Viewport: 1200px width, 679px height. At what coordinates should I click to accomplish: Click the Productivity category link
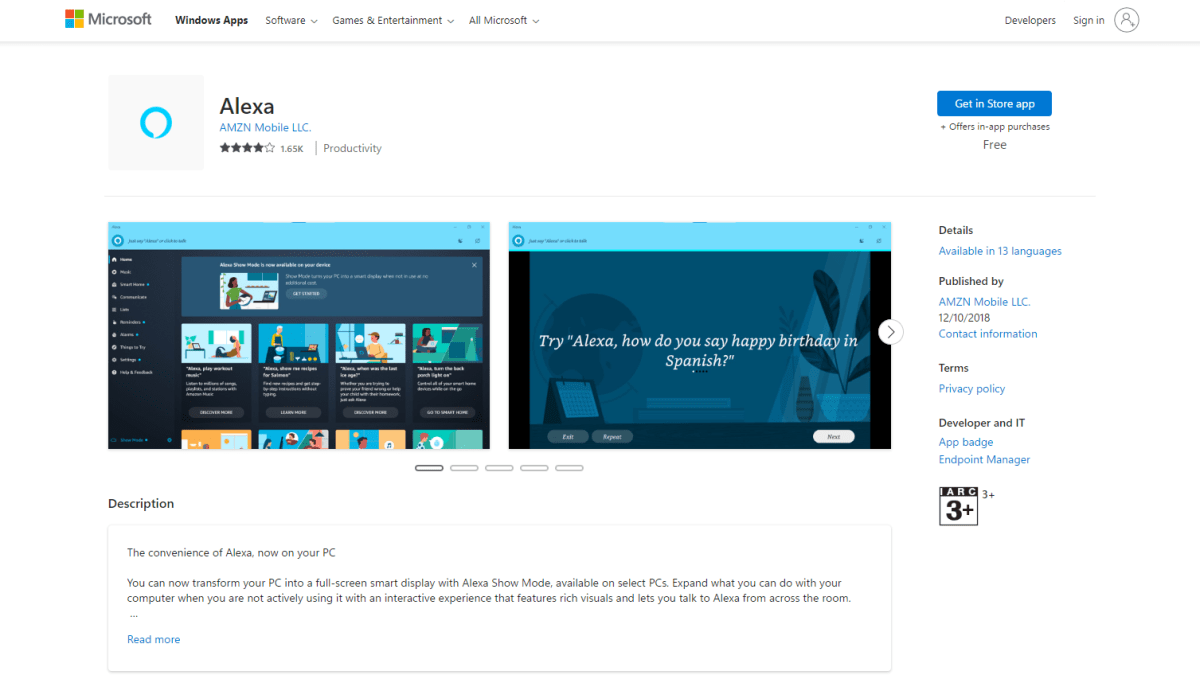352,148
